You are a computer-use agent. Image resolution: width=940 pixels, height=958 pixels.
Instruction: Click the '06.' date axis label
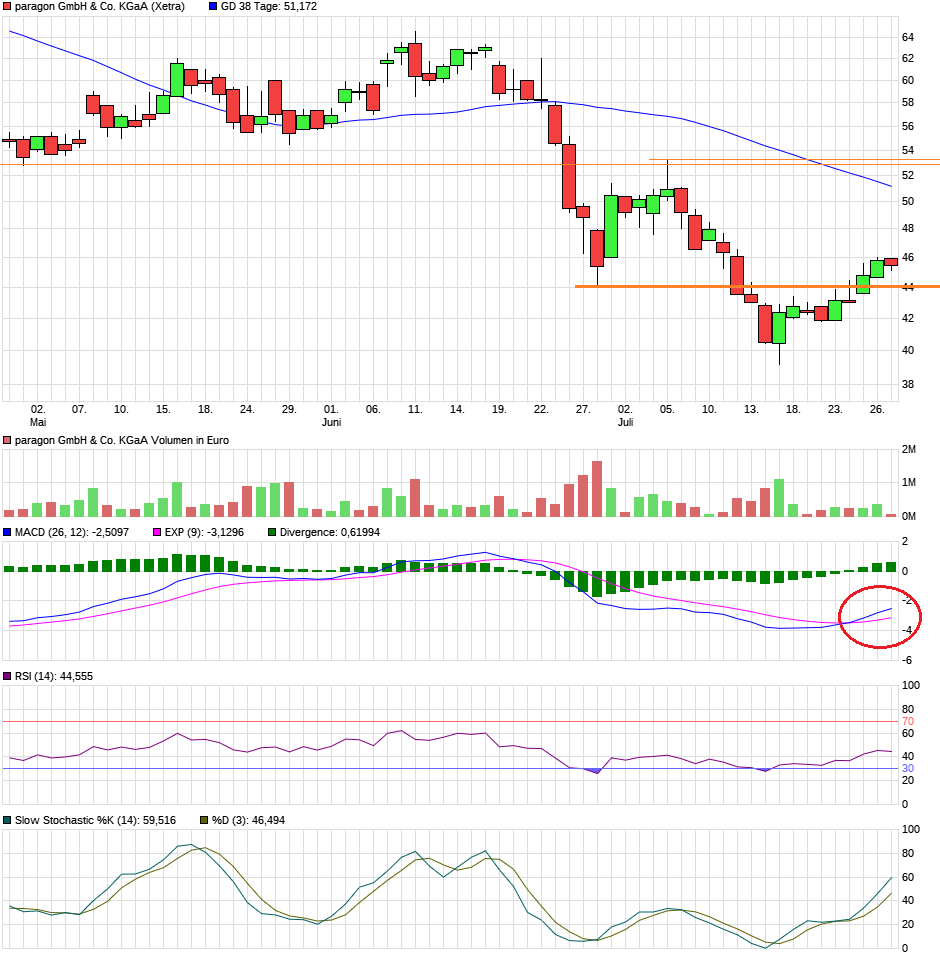(x=373, y=409)
